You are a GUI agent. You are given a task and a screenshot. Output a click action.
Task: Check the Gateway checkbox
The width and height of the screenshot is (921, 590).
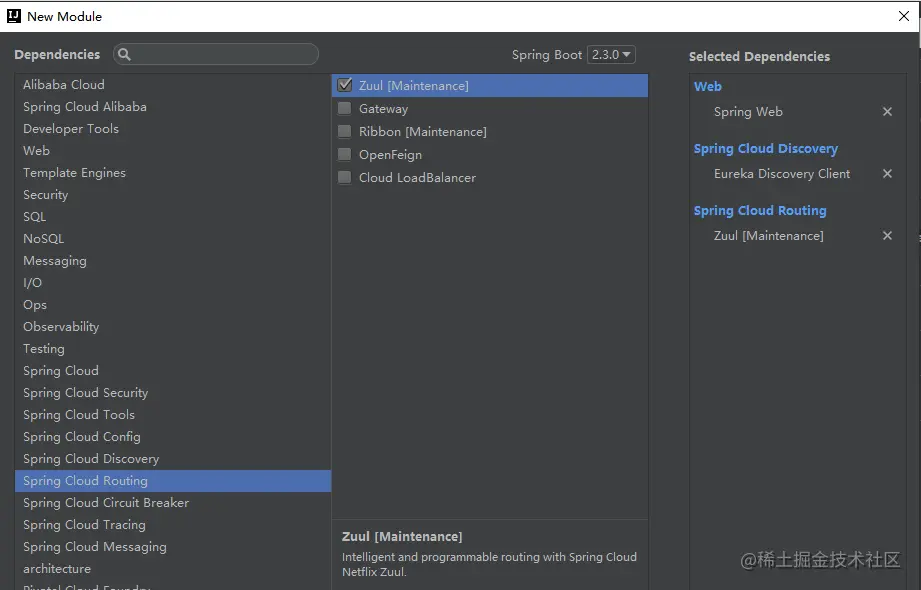point(345,109)
